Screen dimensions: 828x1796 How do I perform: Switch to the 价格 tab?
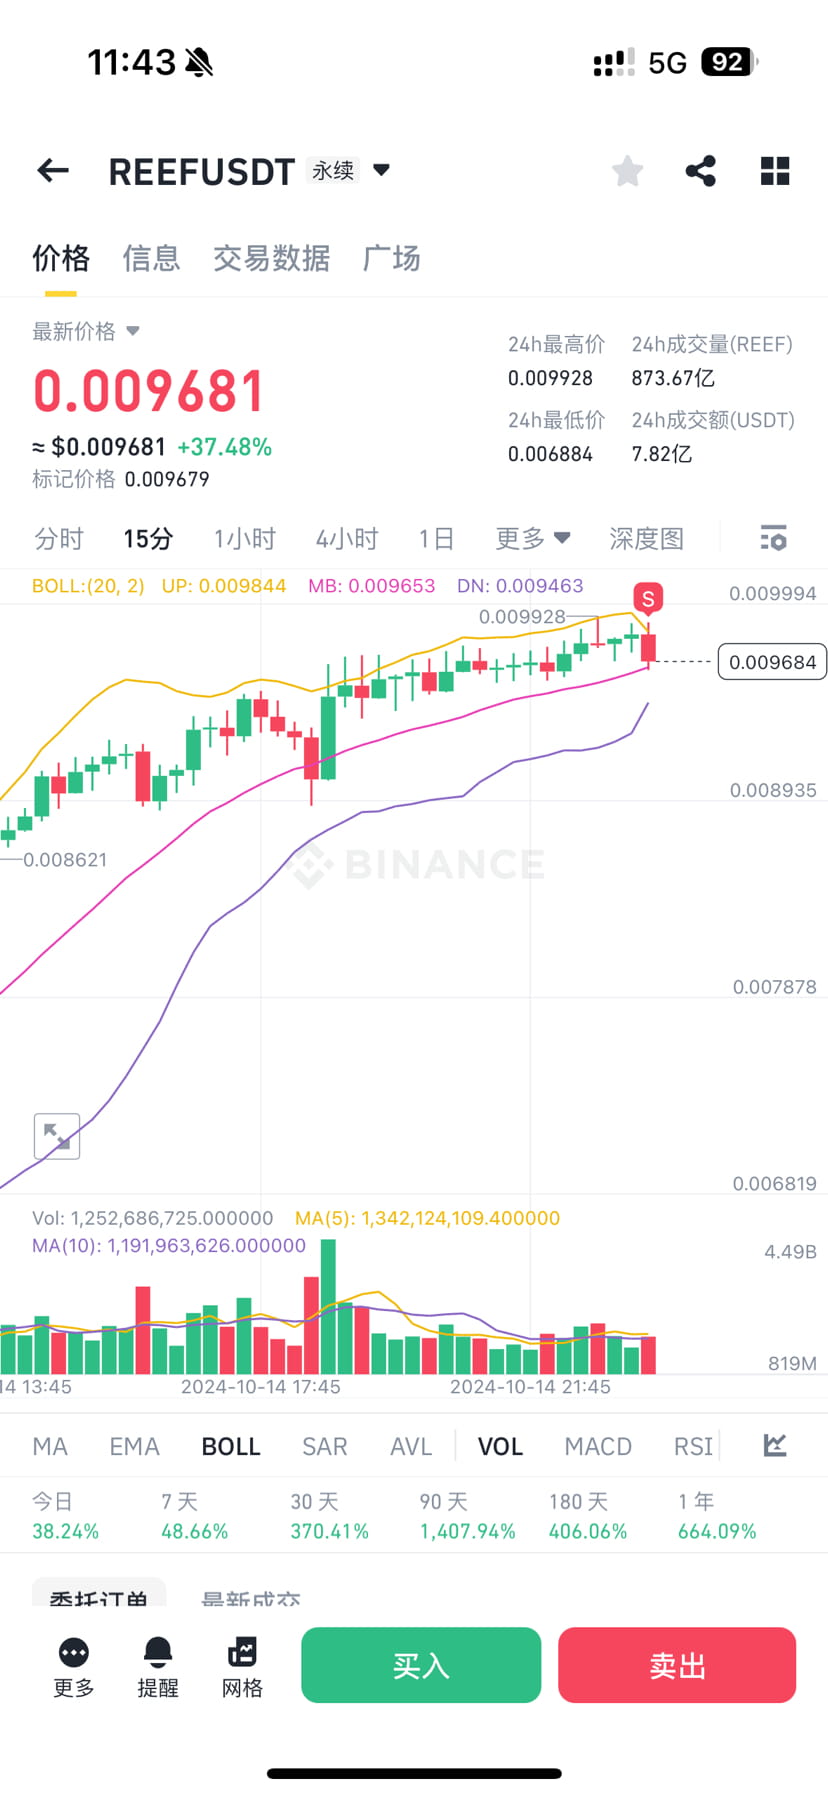click(61, 258)
